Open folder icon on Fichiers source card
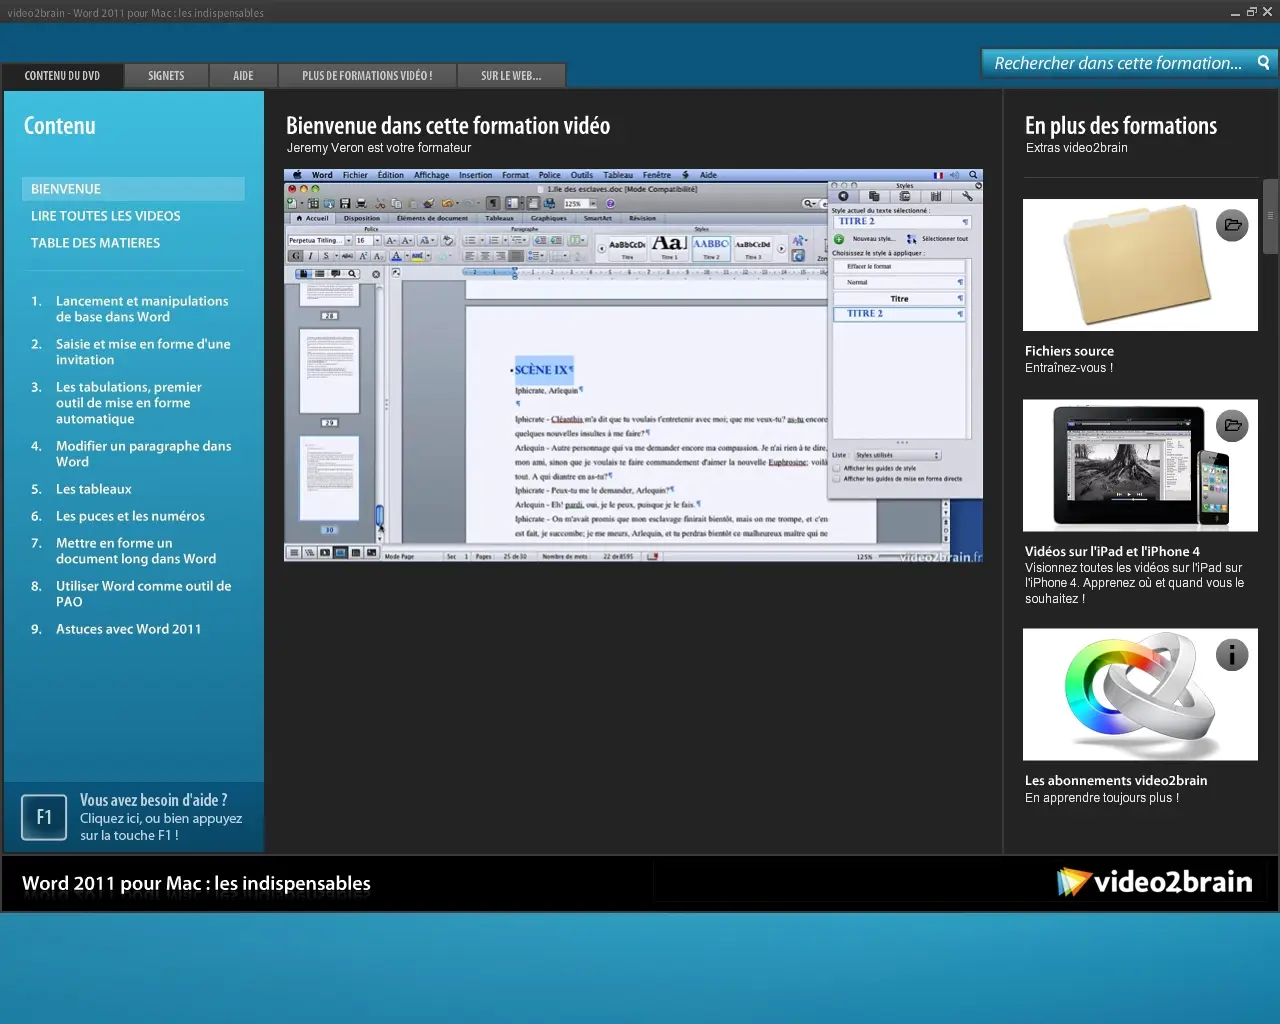 [1232, 225]
